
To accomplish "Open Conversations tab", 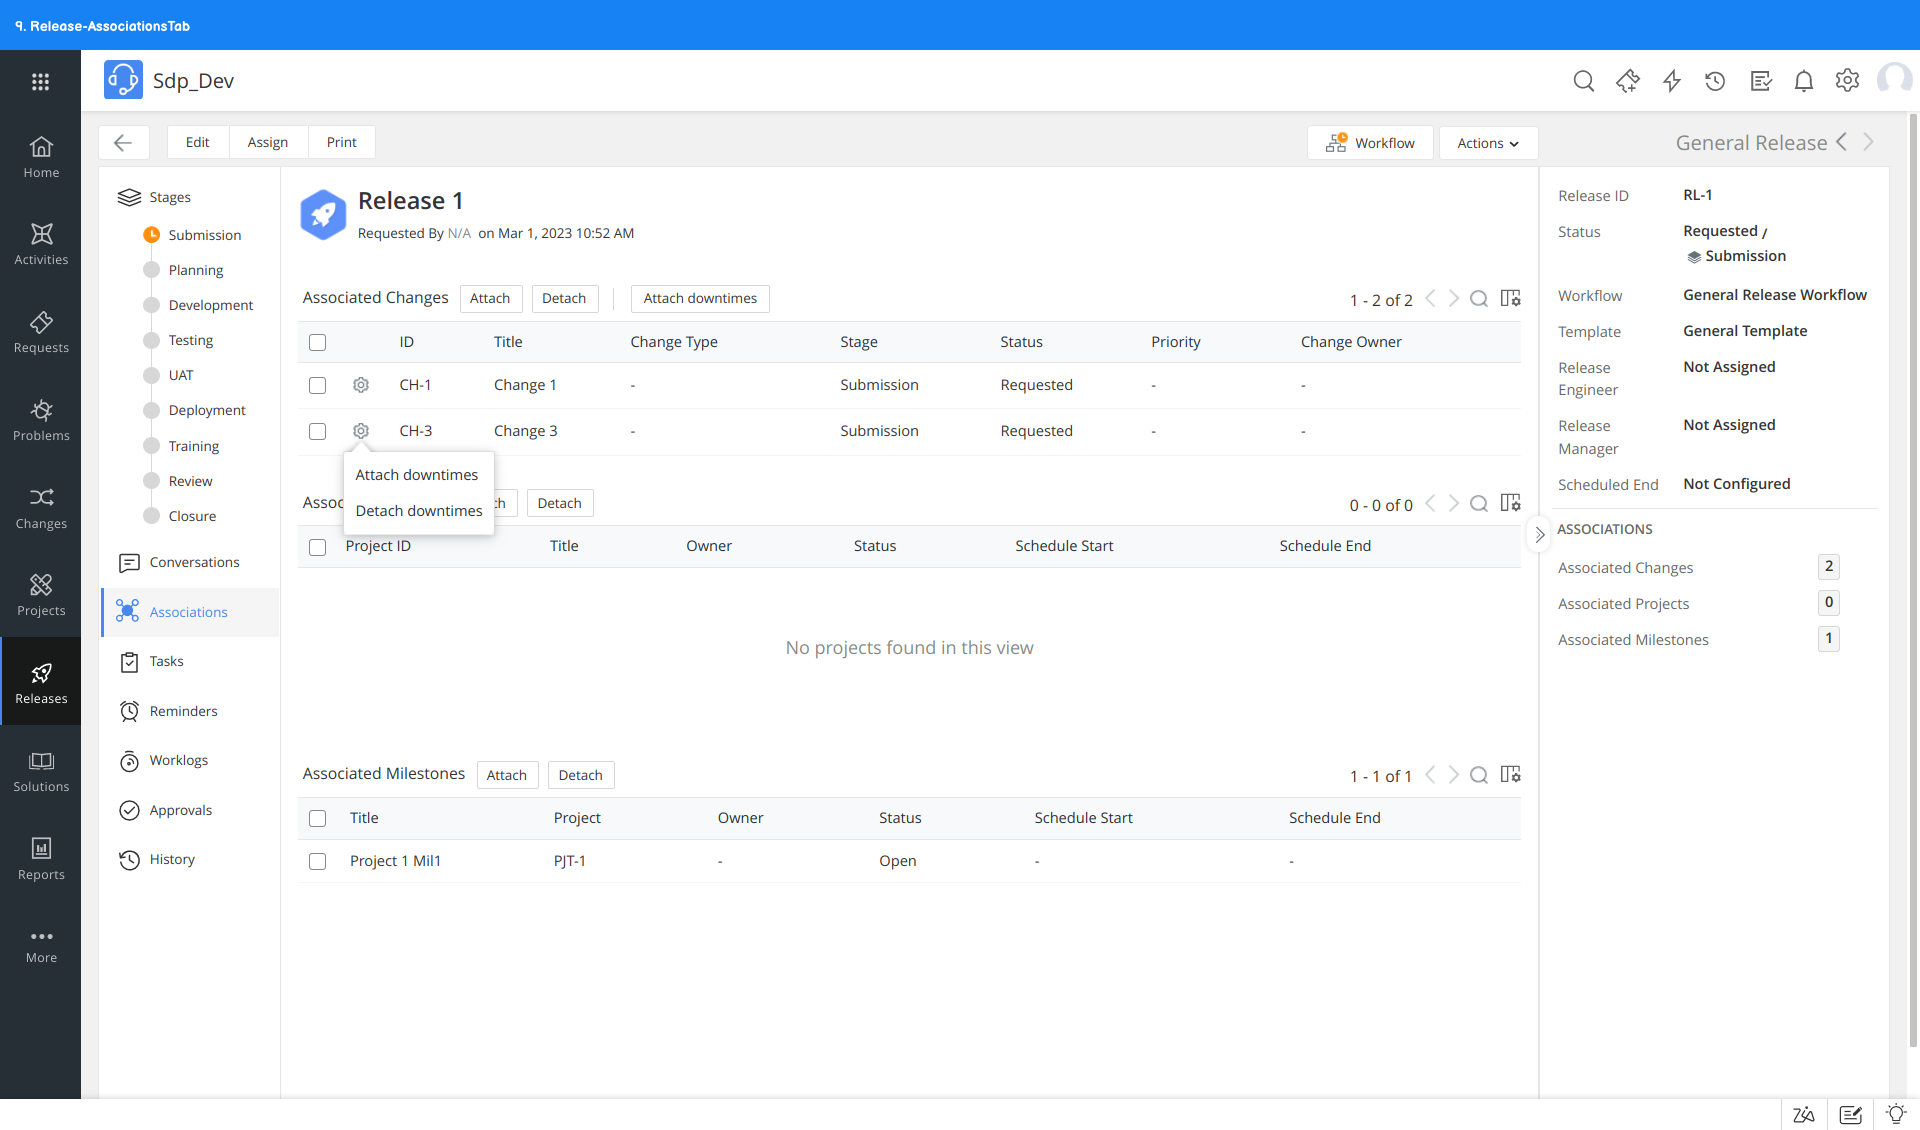I will [x=190, y=563].
